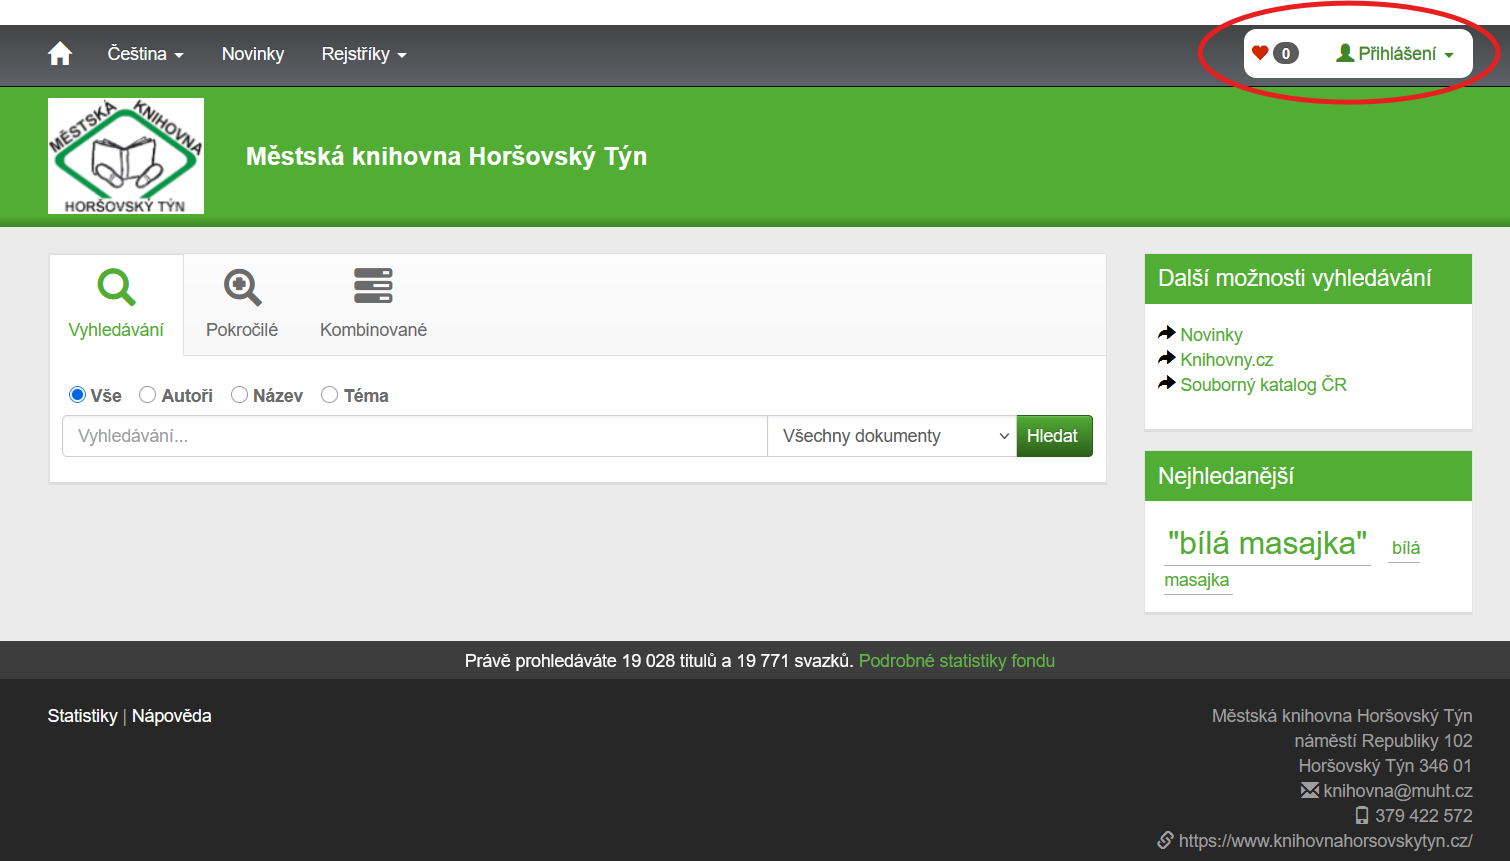Expand the Všechny dokumenty combo box

point(891,436)
